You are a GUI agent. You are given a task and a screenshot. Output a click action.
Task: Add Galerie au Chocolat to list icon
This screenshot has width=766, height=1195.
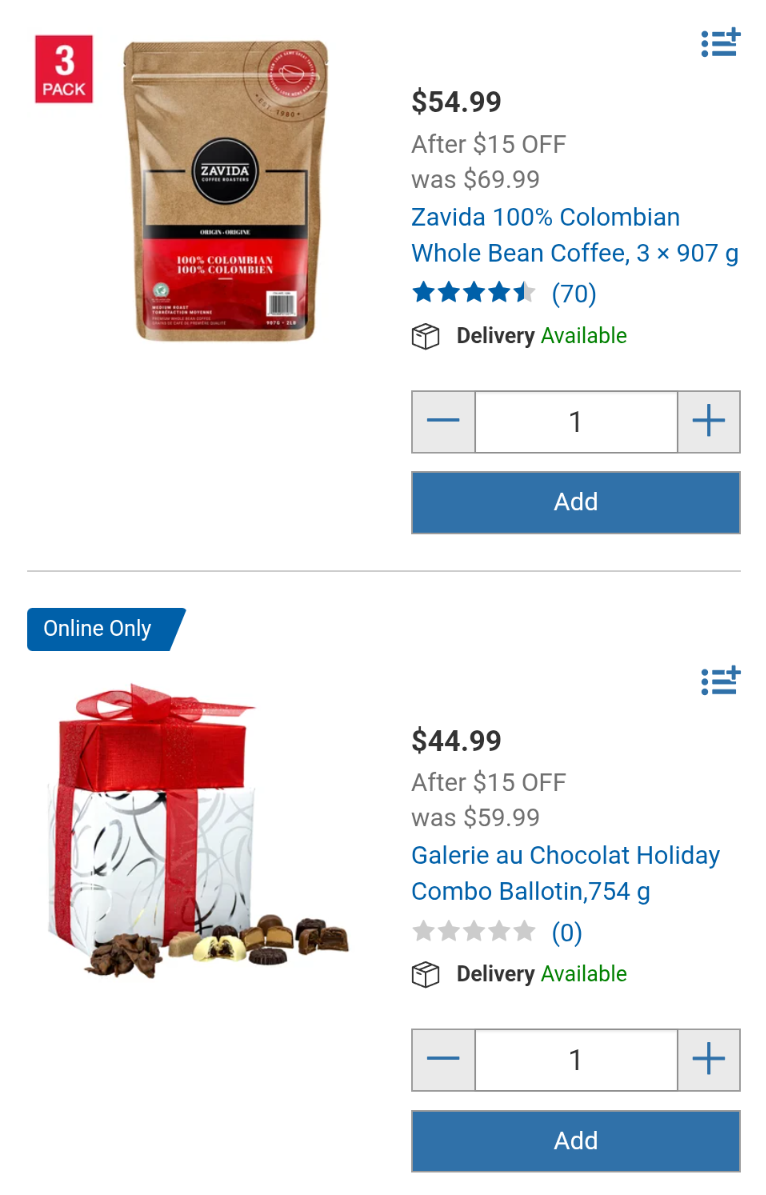point(720,680)
